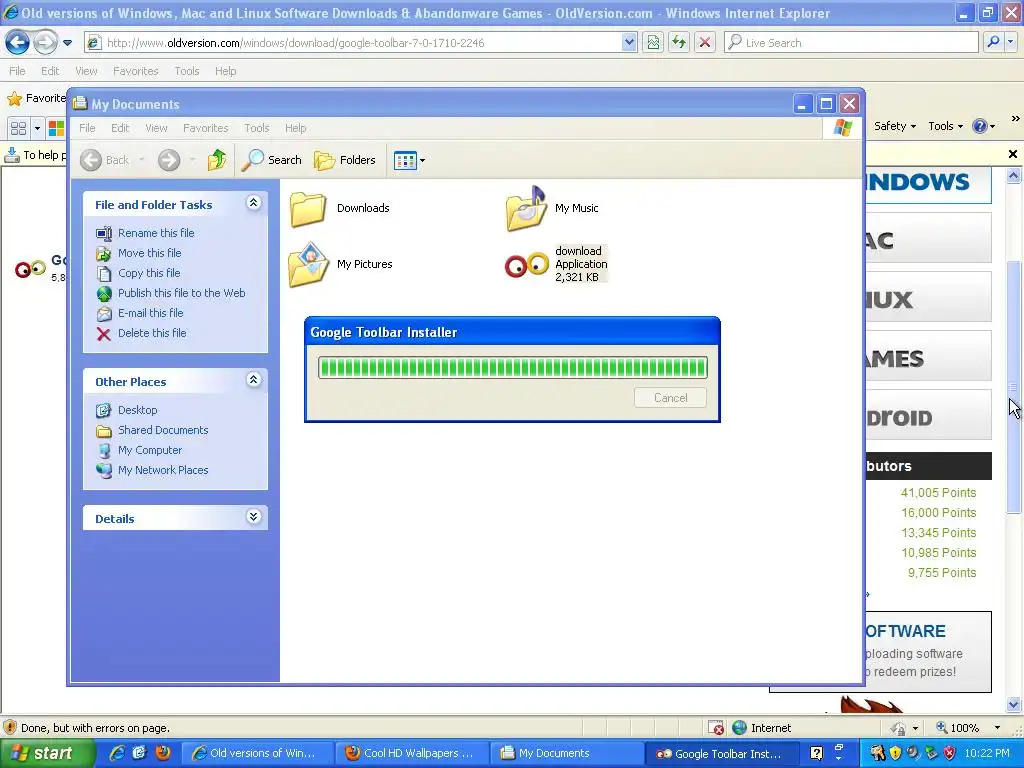Open the Tools menu in My Documents
Screen dimensions: 1024x768
pos(257,128)
